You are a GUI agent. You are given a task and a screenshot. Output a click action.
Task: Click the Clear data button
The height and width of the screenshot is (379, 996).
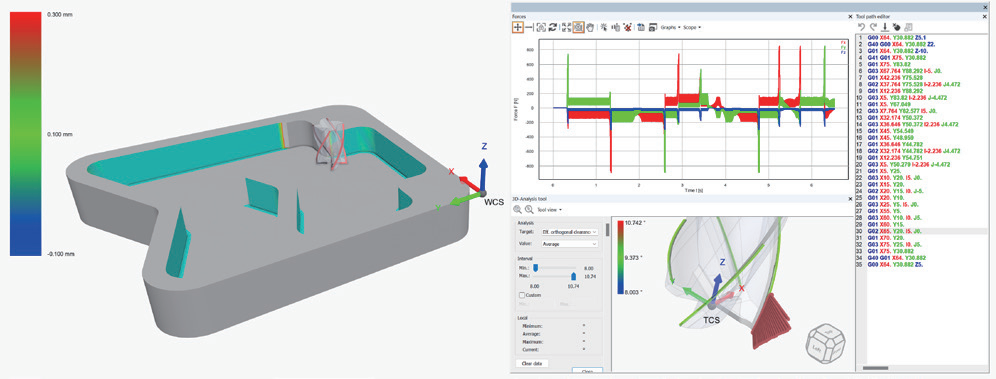tap(532, 363)
